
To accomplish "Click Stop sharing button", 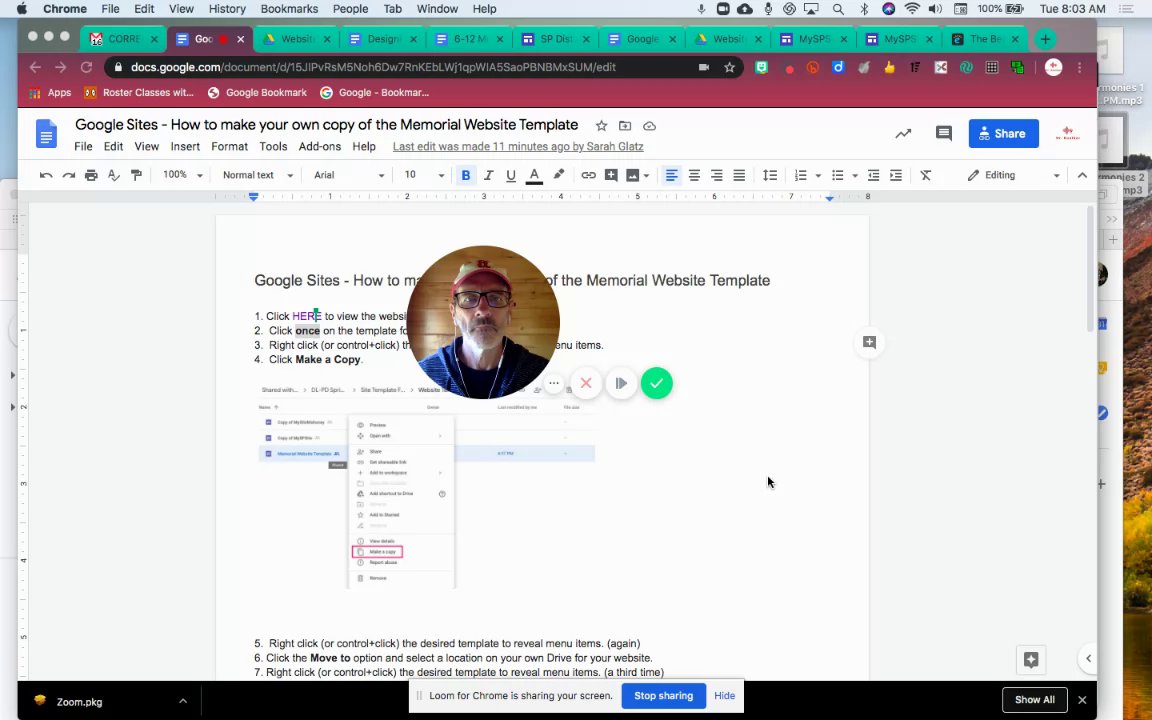I will [663, 696].
